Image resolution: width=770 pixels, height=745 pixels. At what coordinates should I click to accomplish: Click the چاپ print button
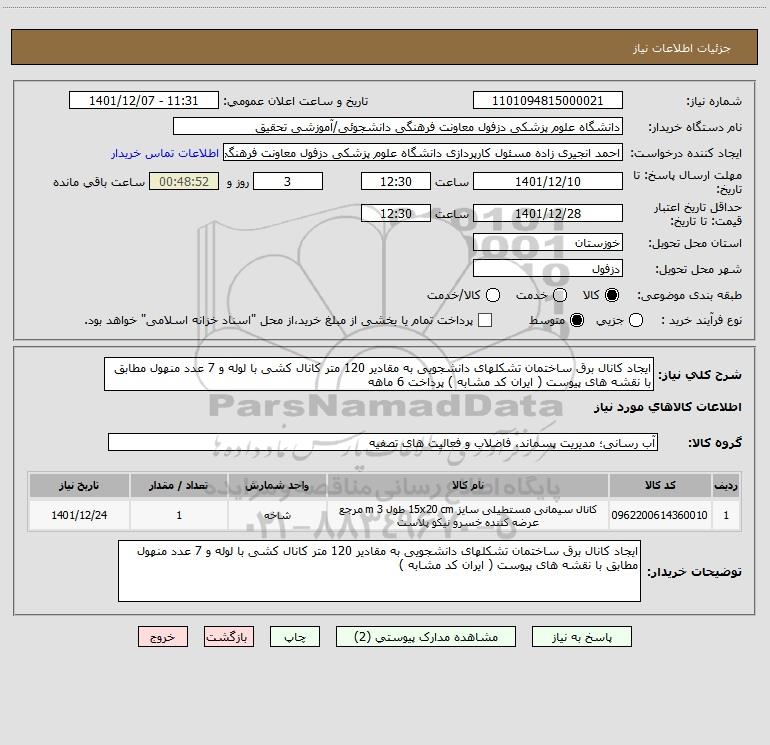tap(295, 637)
